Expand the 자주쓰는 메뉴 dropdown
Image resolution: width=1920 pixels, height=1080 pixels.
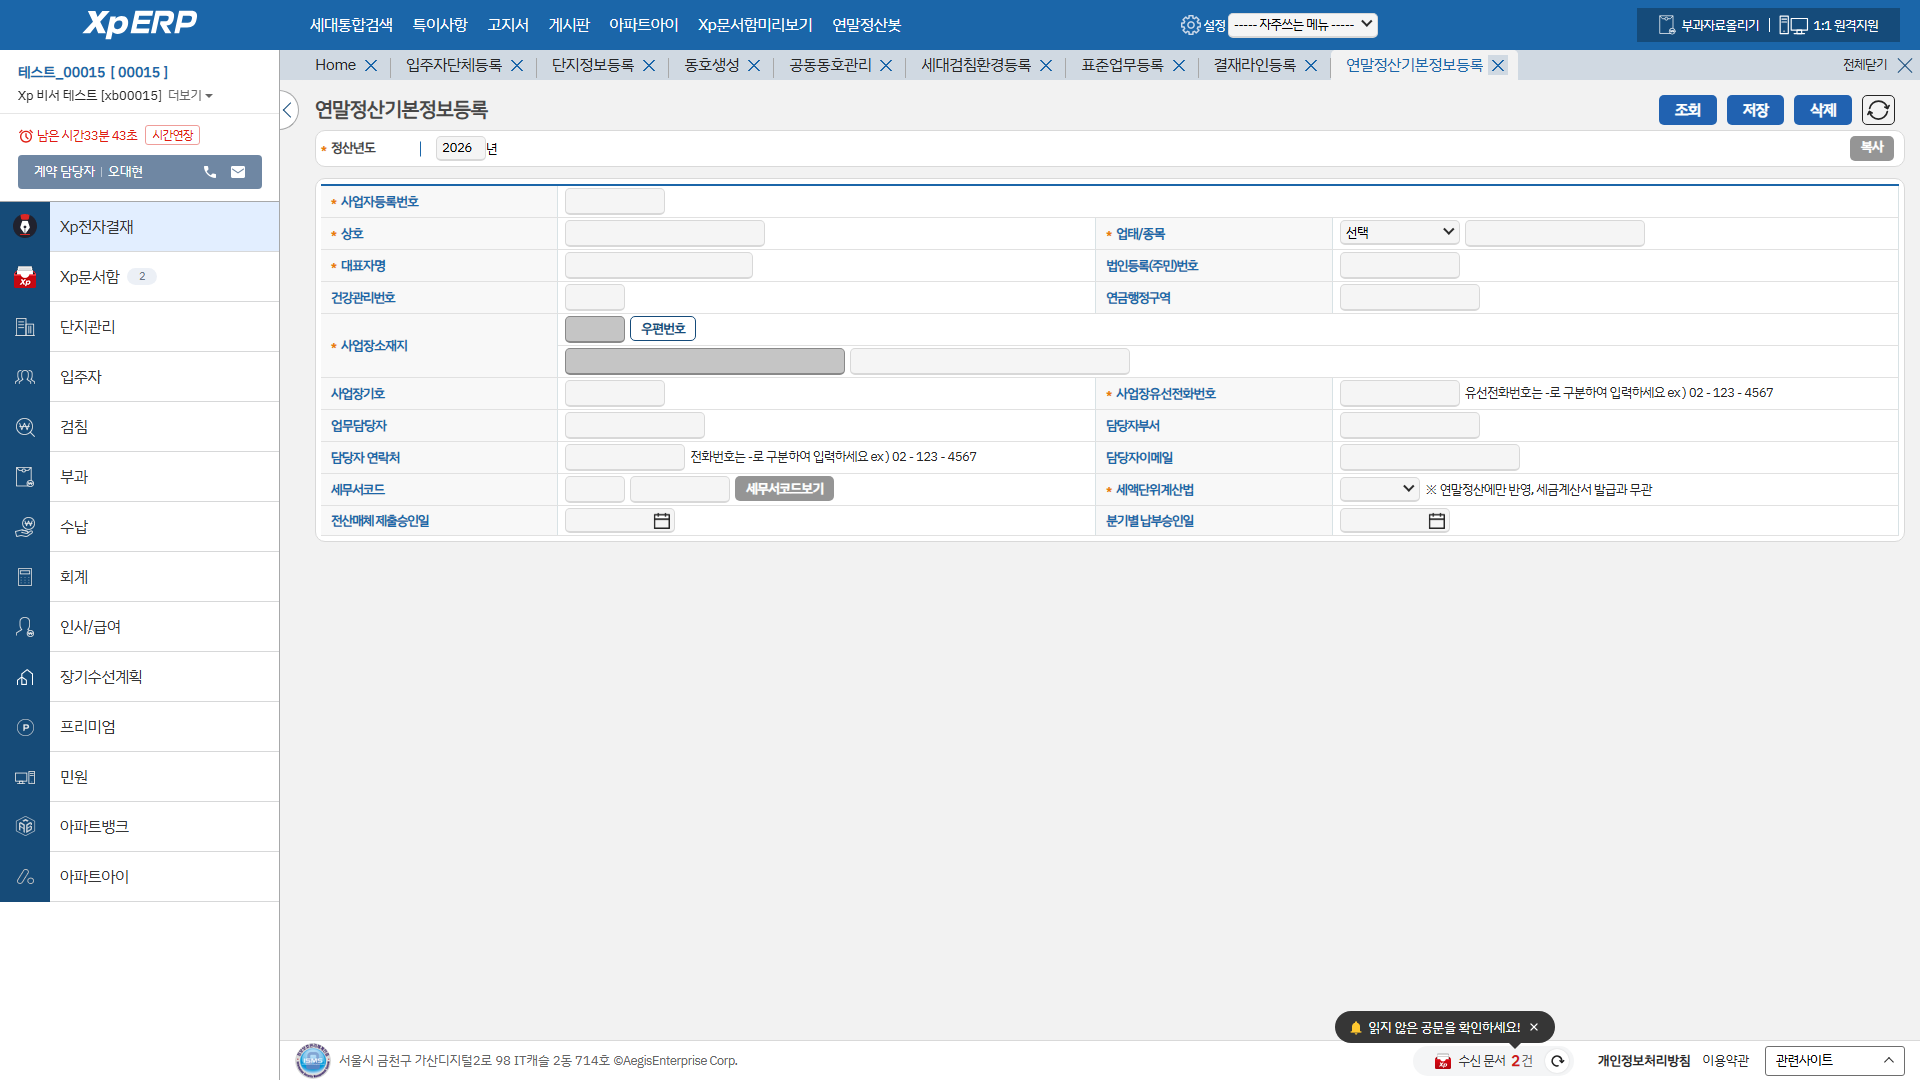[x=1302, y=25]
